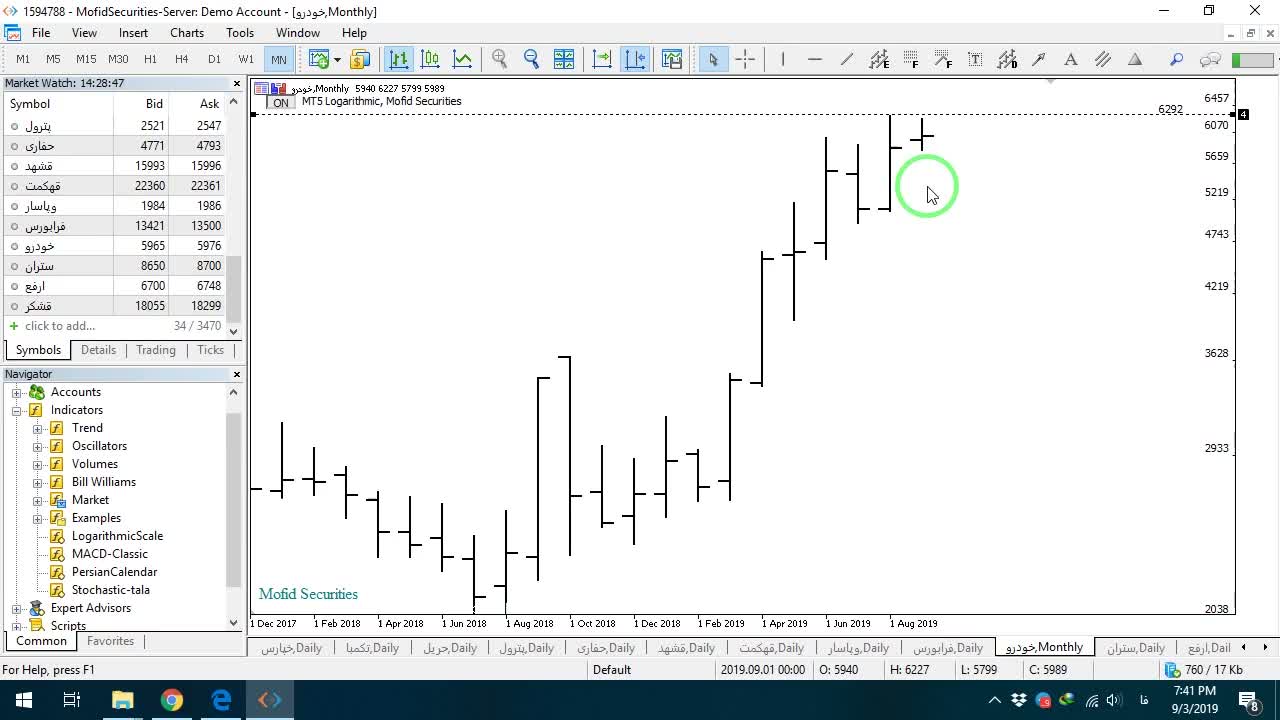
Task: Open the New Chart toolbar icon
Action: point(319,59)
